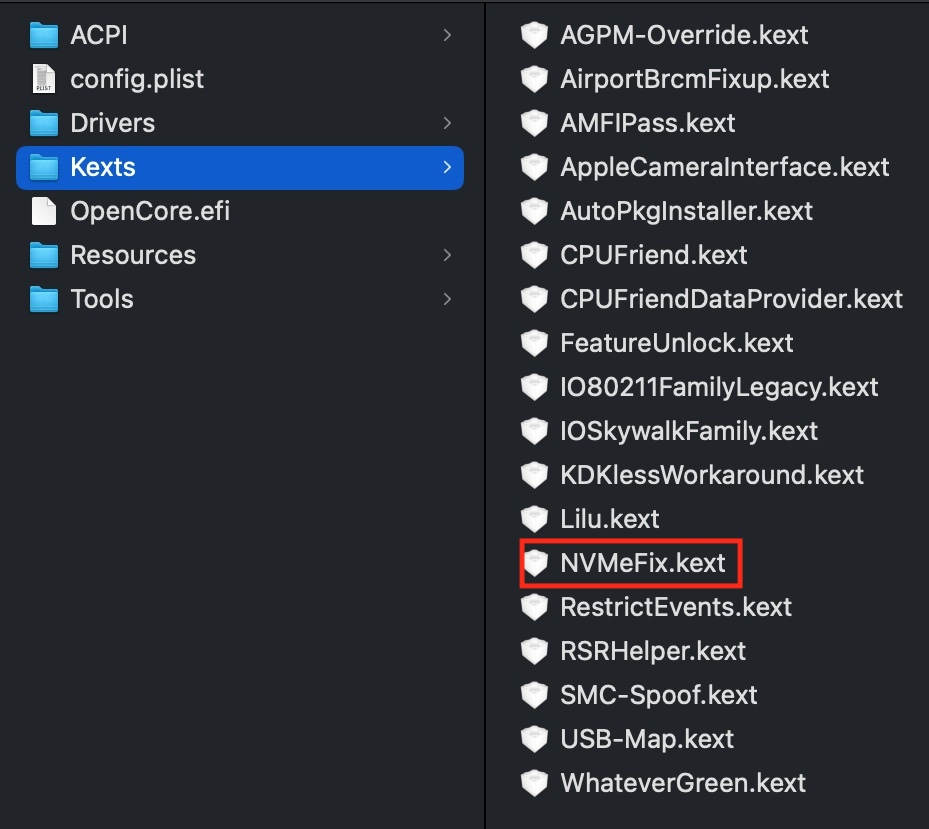929x829 pixels.
Task: Select CPUFriendDataProvider.kext file name
Action: [731, 299]
